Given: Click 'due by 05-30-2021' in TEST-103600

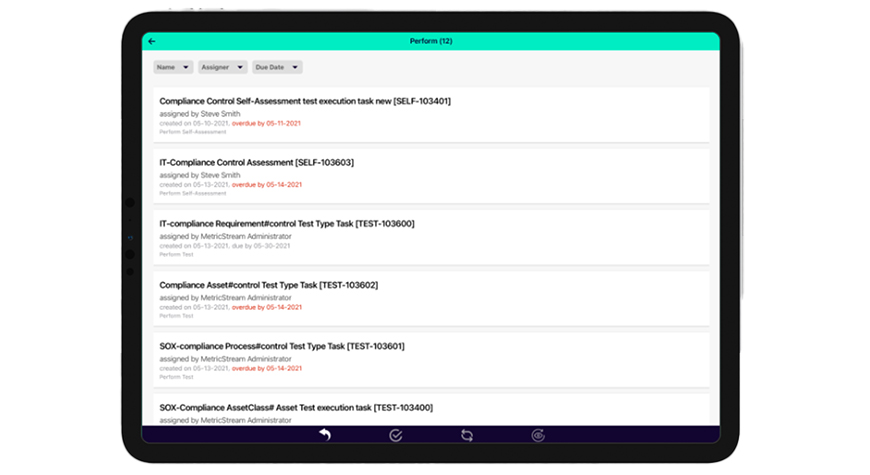Looking at the screenshot, I should (x=261, y=246).
